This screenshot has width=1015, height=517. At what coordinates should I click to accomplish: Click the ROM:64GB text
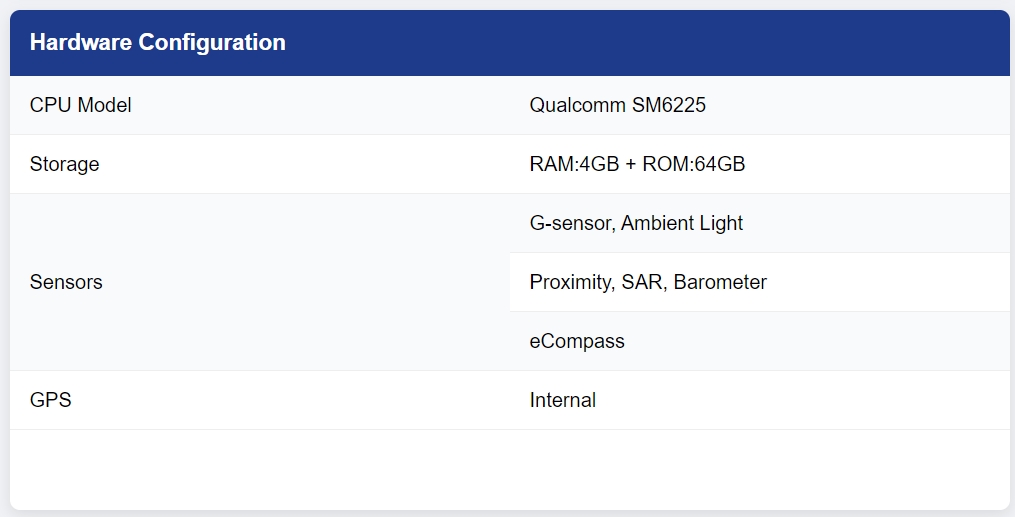694,164
